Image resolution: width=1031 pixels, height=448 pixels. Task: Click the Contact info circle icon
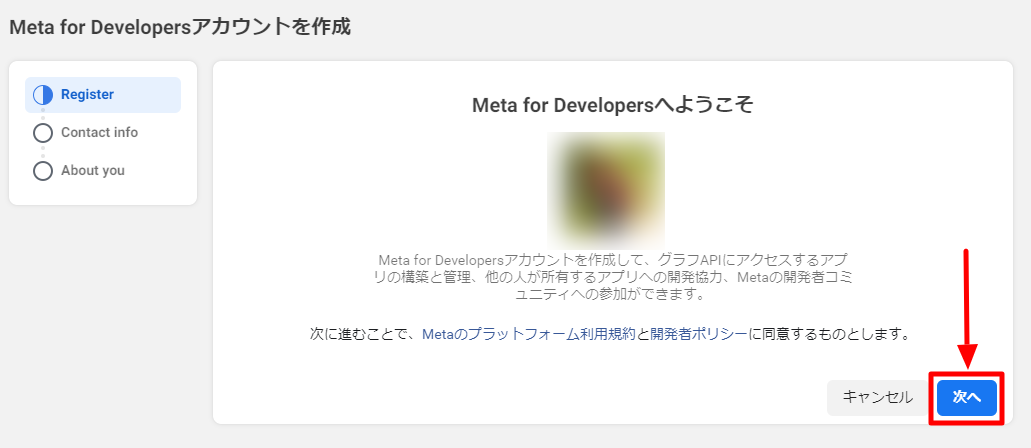point(43,134)
